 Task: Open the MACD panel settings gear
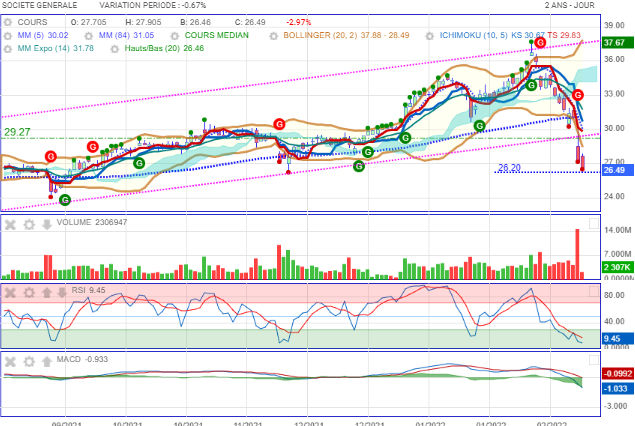[29, 361]
